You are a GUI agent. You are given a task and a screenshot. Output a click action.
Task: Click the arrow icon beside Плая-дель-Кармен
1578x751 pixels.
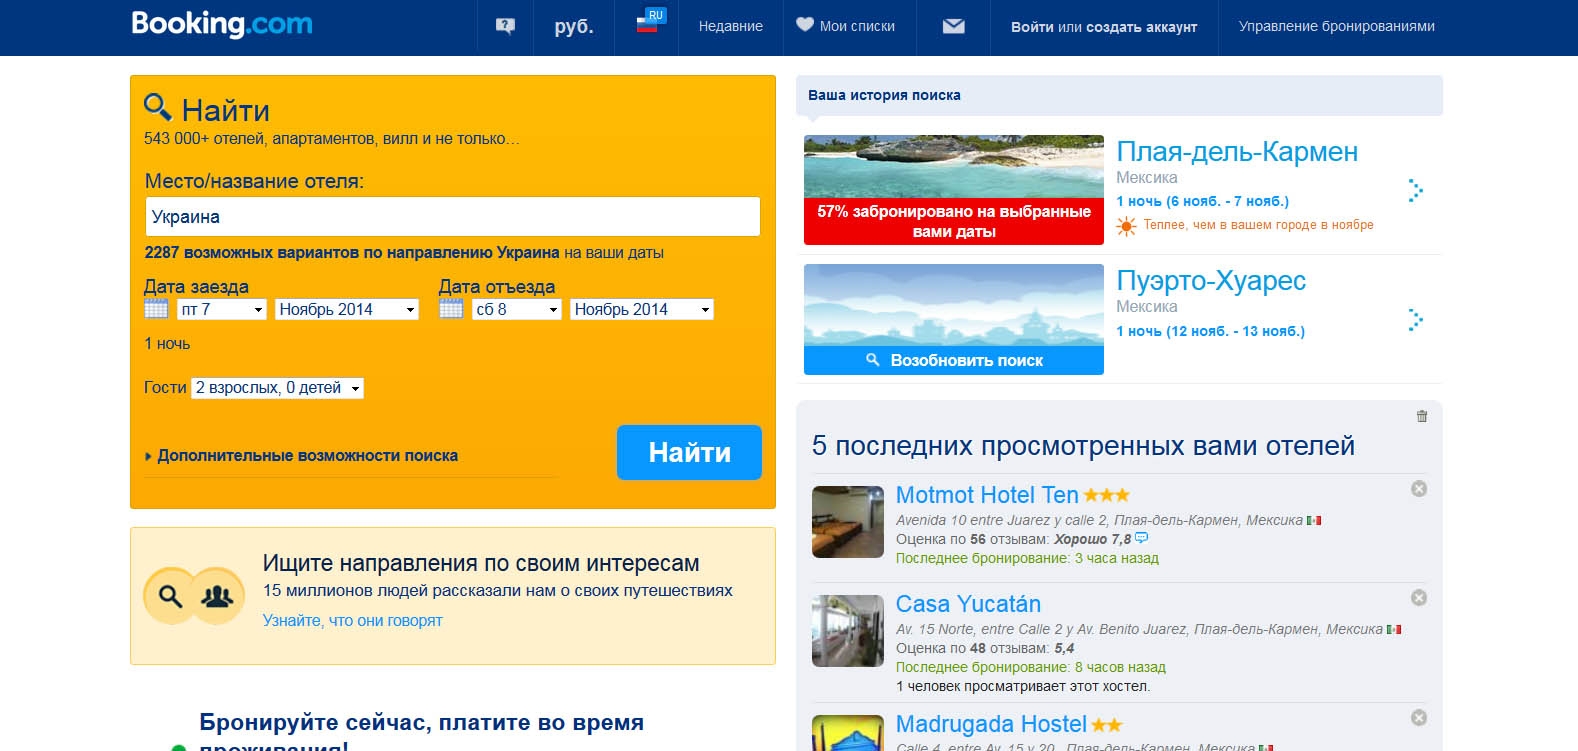(x=1415, y=191)
